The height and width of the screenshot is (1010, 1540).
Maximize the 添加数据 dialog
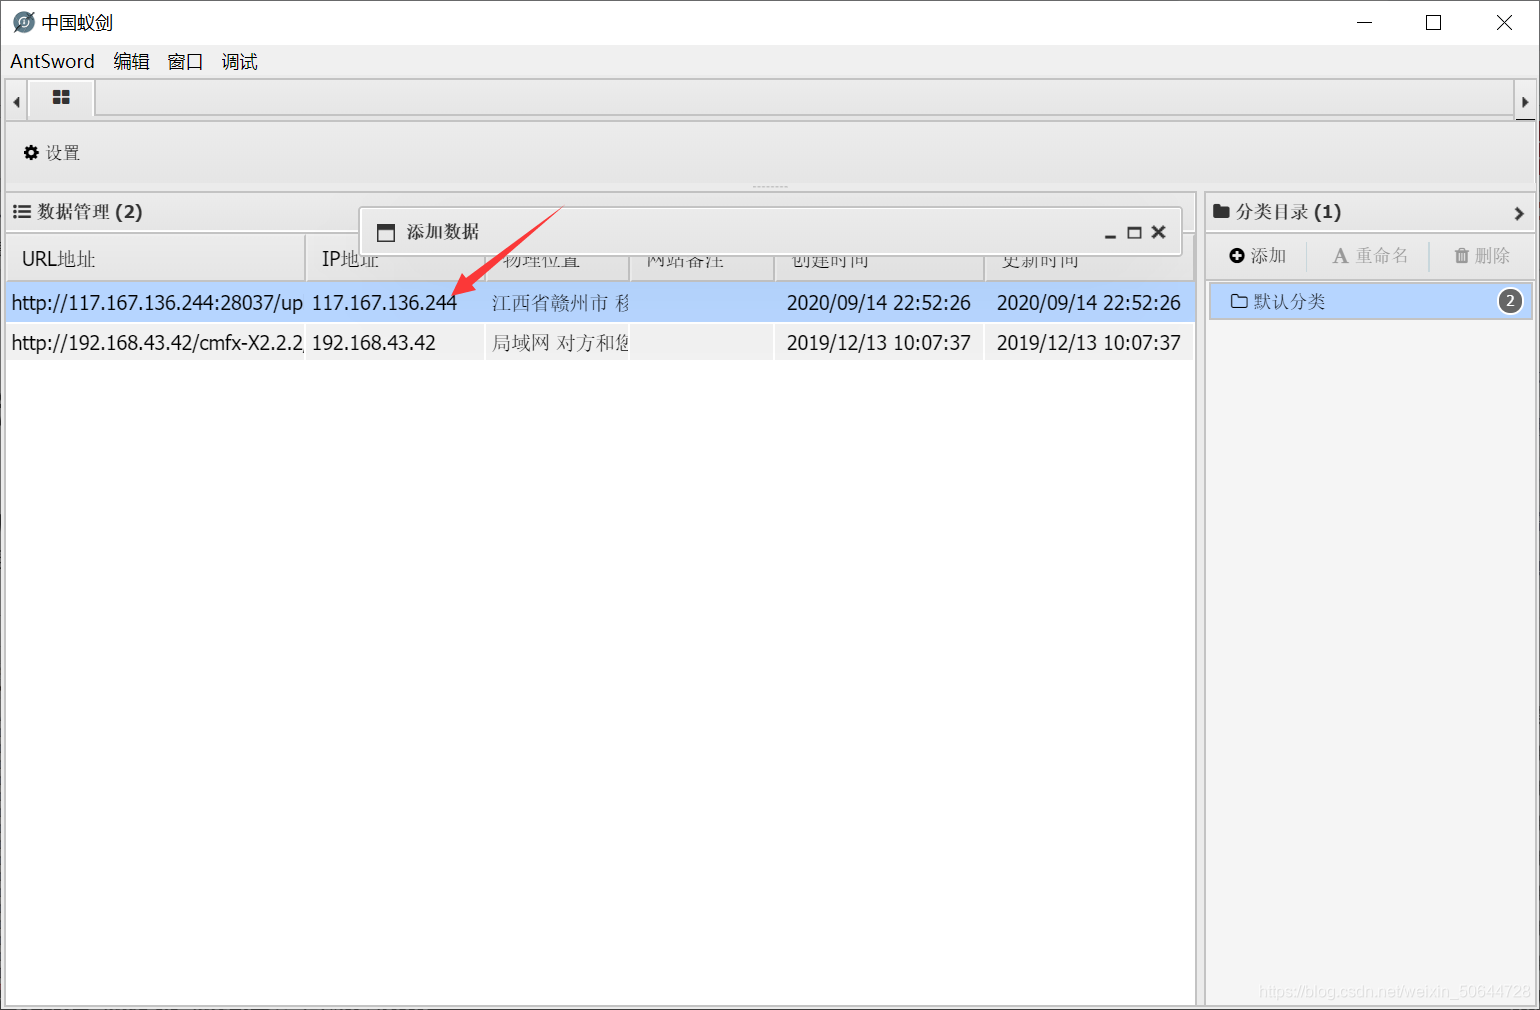(x=1134, y=233)
